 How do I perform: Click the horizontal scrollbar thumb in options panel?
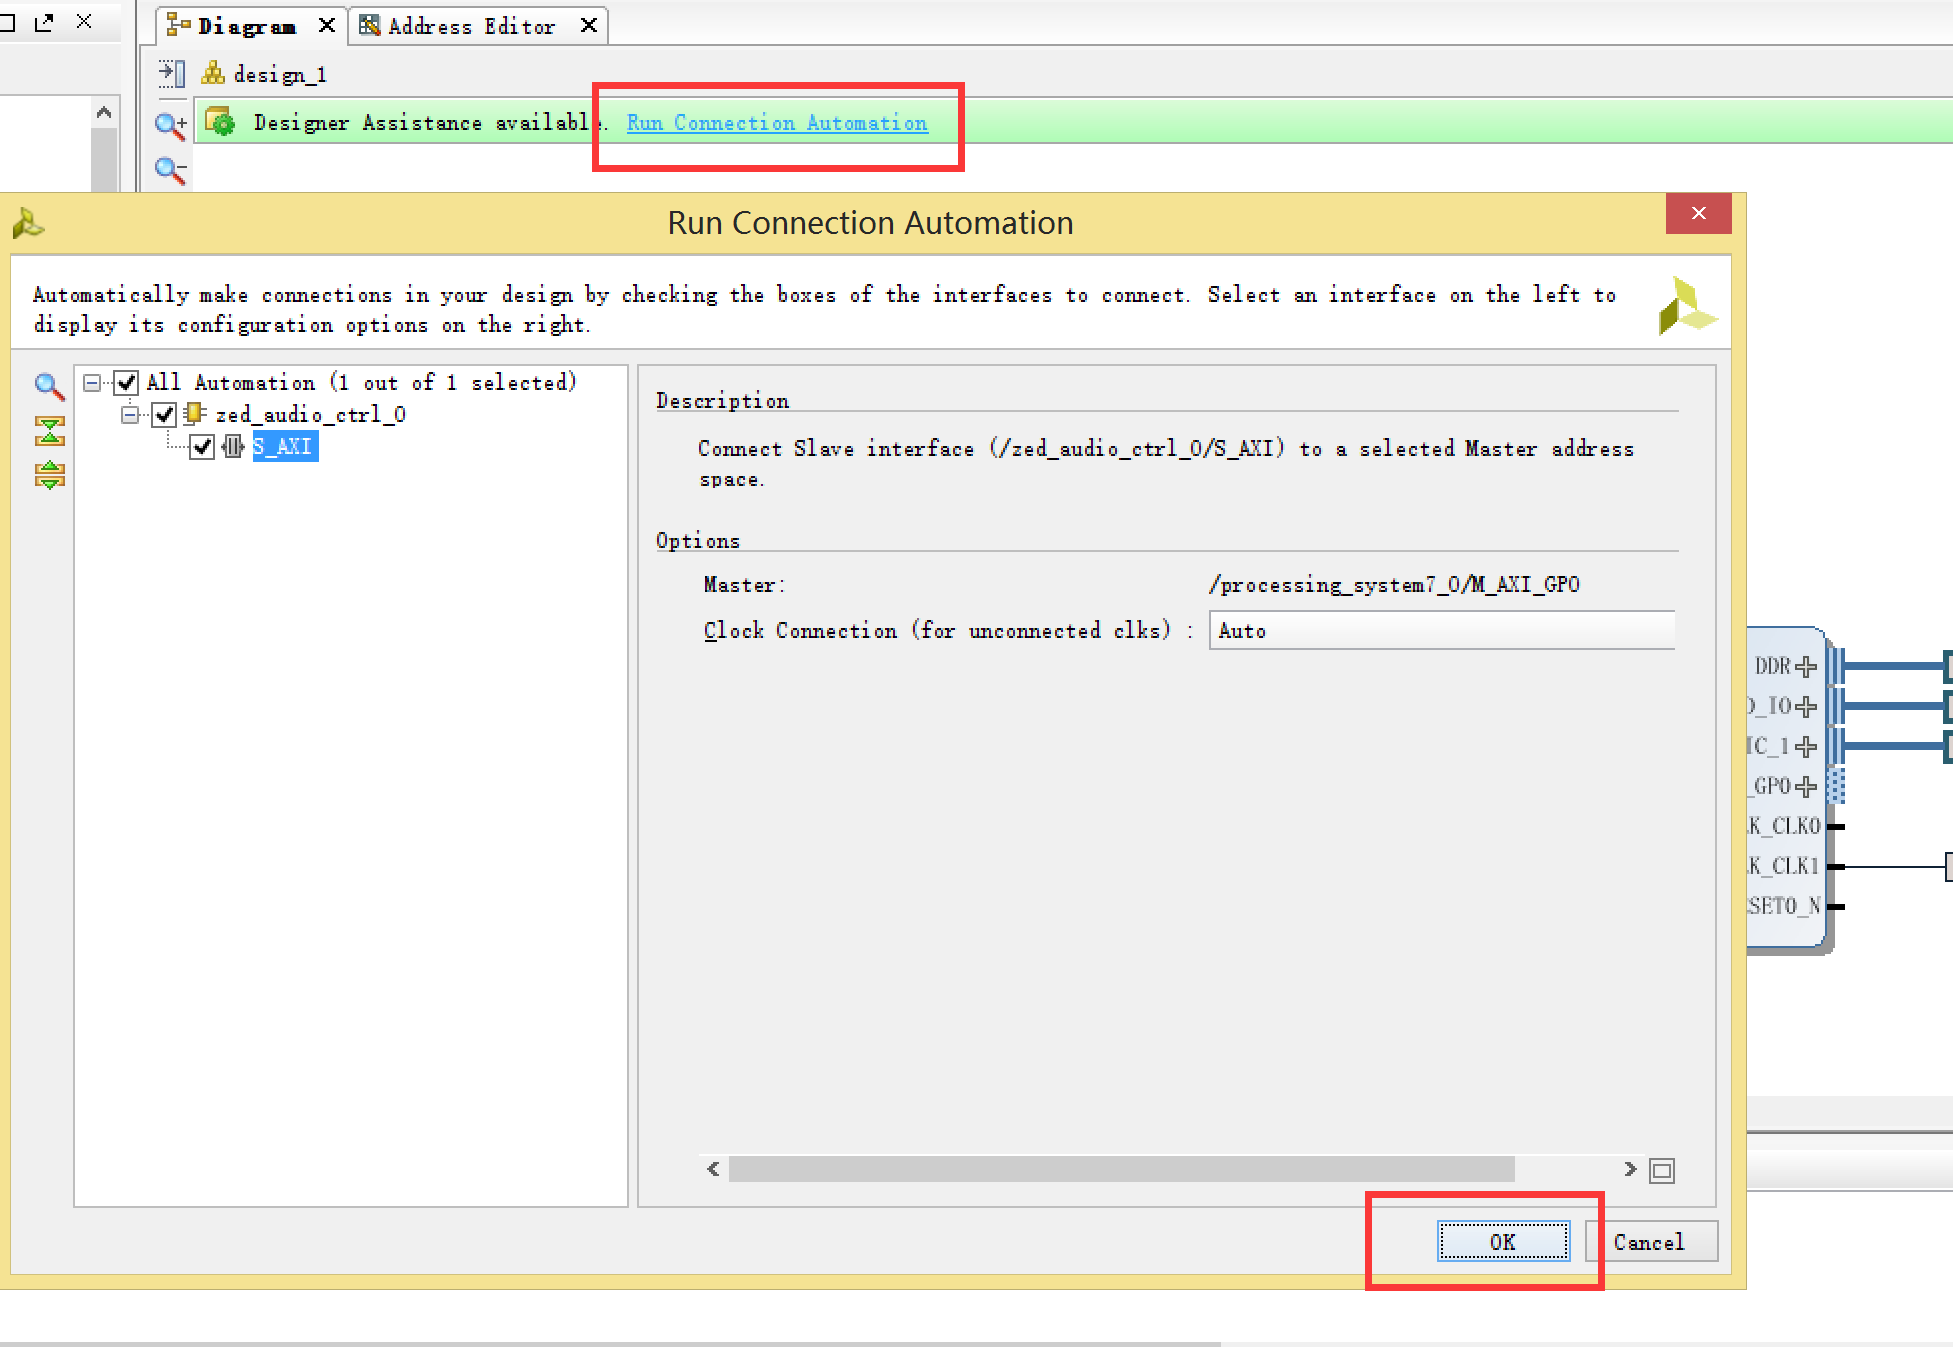pyautogui.click(x=1121, y=1169)
